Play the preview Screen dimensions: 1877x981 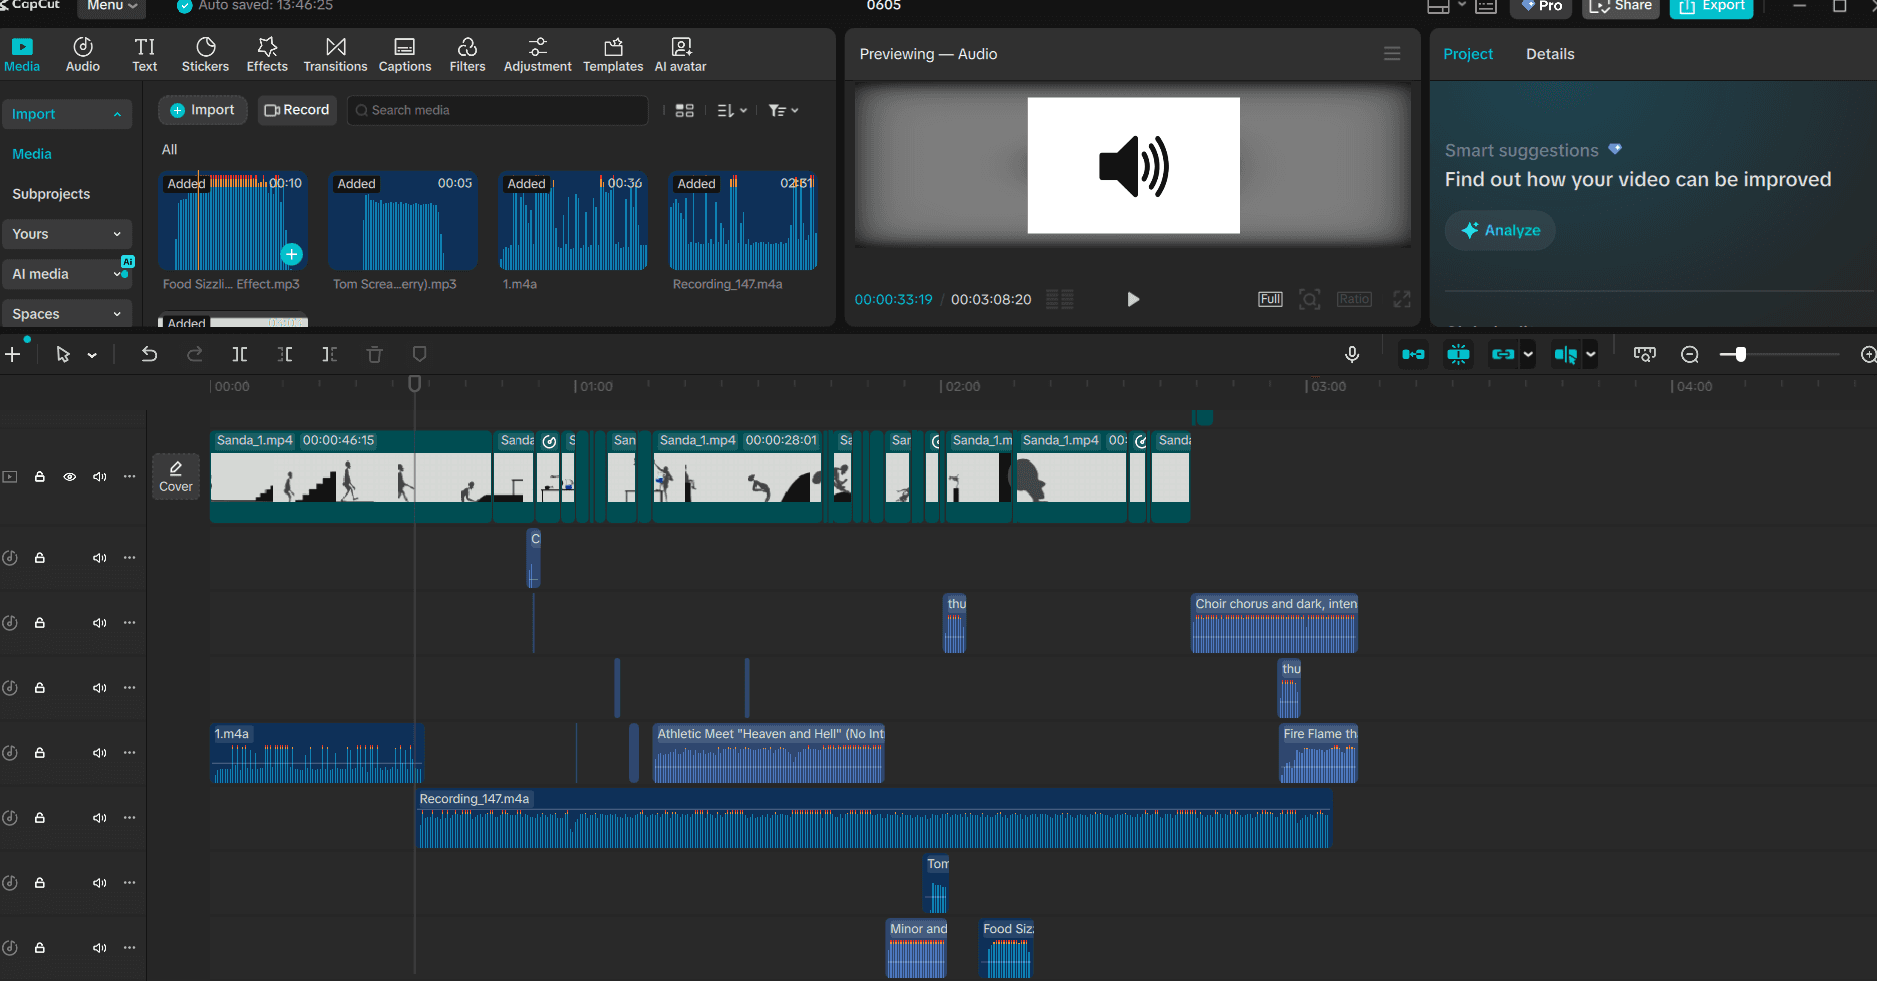(1133, 299)
